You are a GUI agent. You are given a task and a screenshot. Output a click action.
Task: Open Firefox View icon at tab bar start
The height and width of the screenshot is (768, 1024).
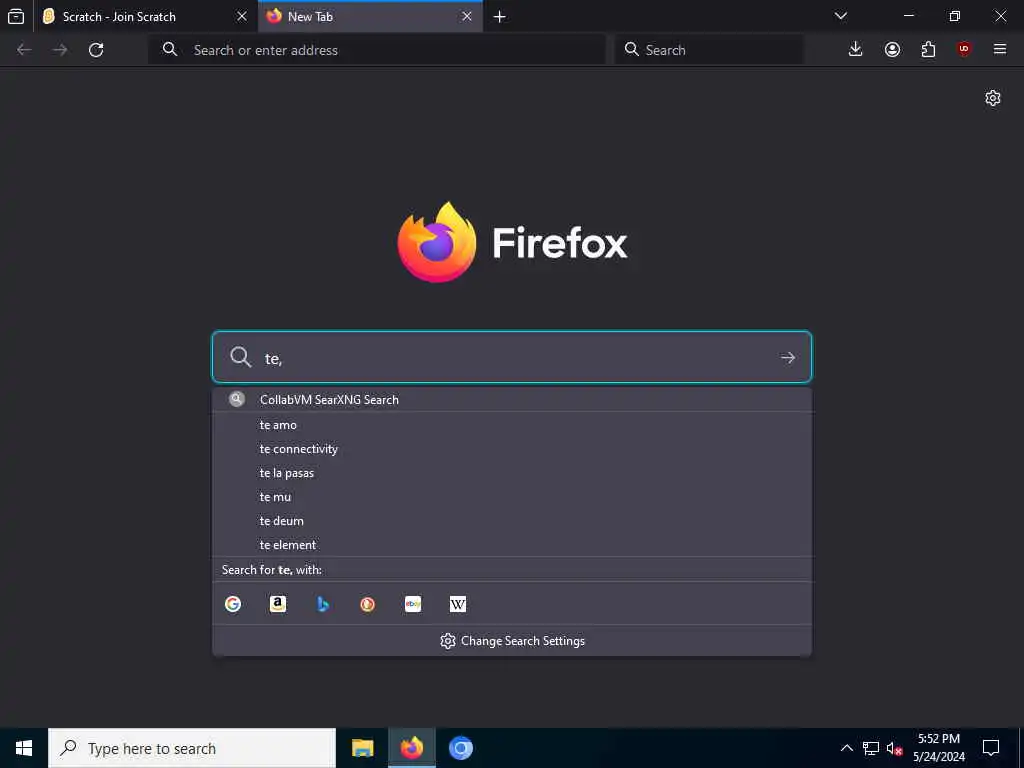click(16, 16)
